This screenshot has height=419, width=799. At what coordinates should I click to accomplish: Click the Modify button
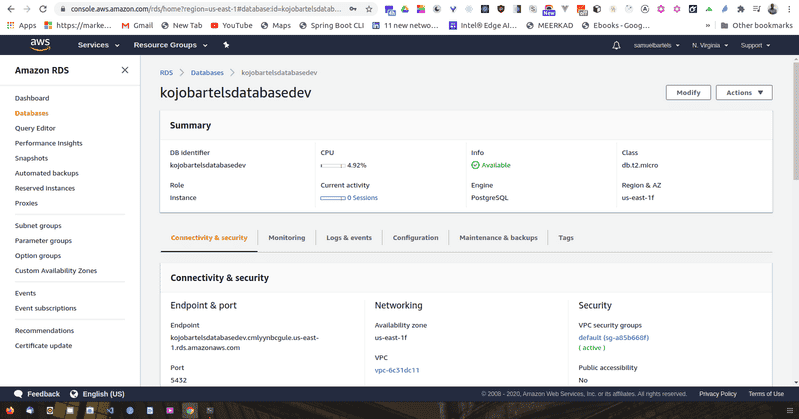click(x=688, y=93)
